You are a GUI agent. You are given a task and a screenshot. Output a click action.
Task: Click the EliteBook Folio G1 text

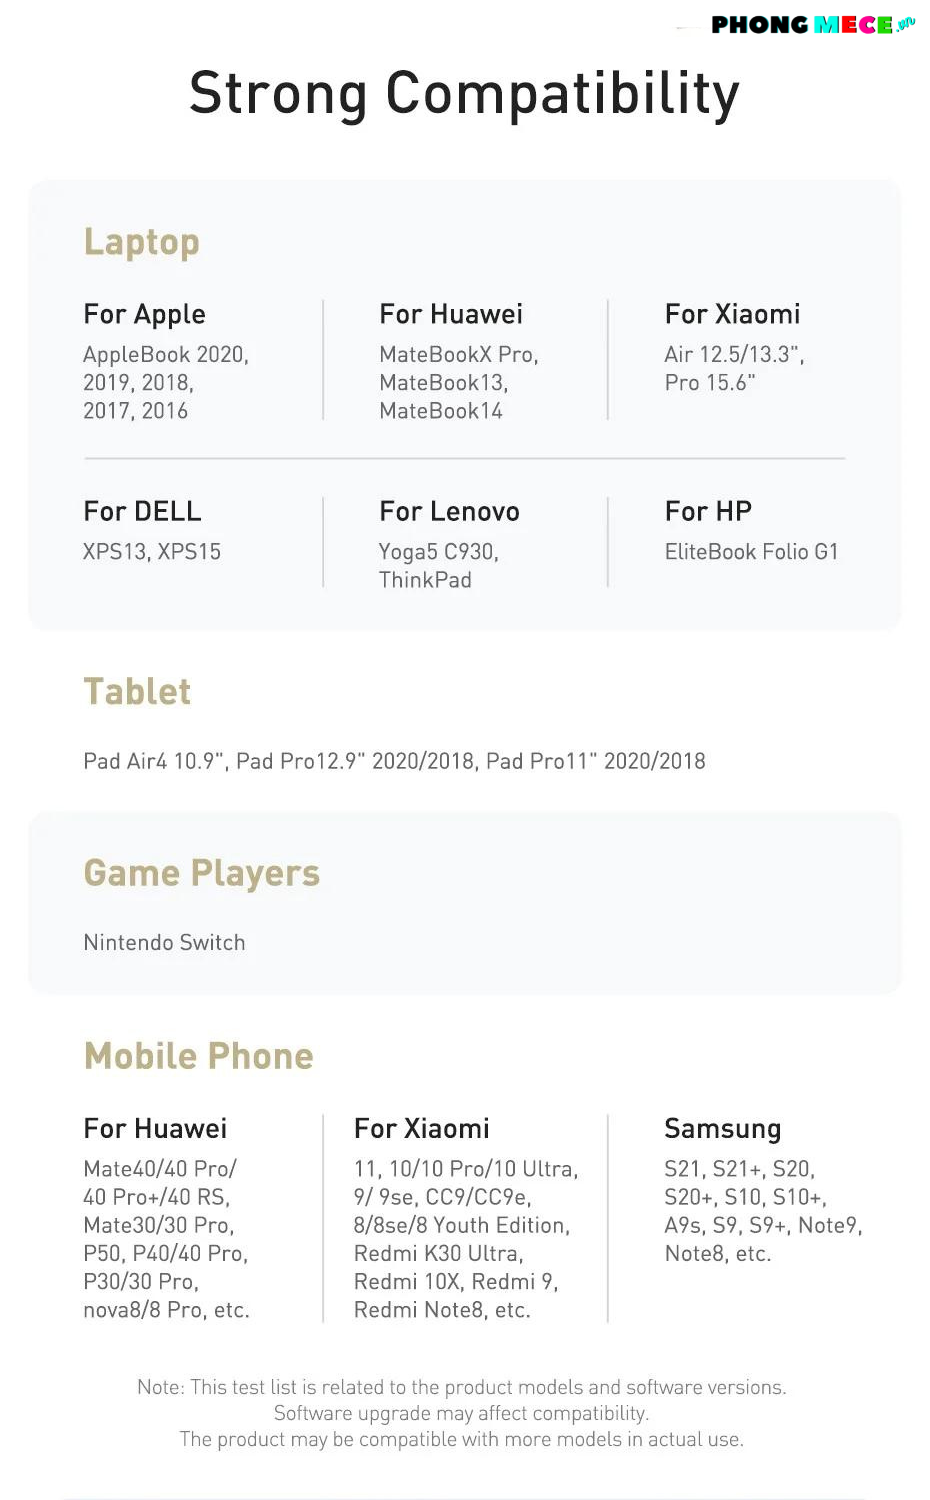(752, 551)
